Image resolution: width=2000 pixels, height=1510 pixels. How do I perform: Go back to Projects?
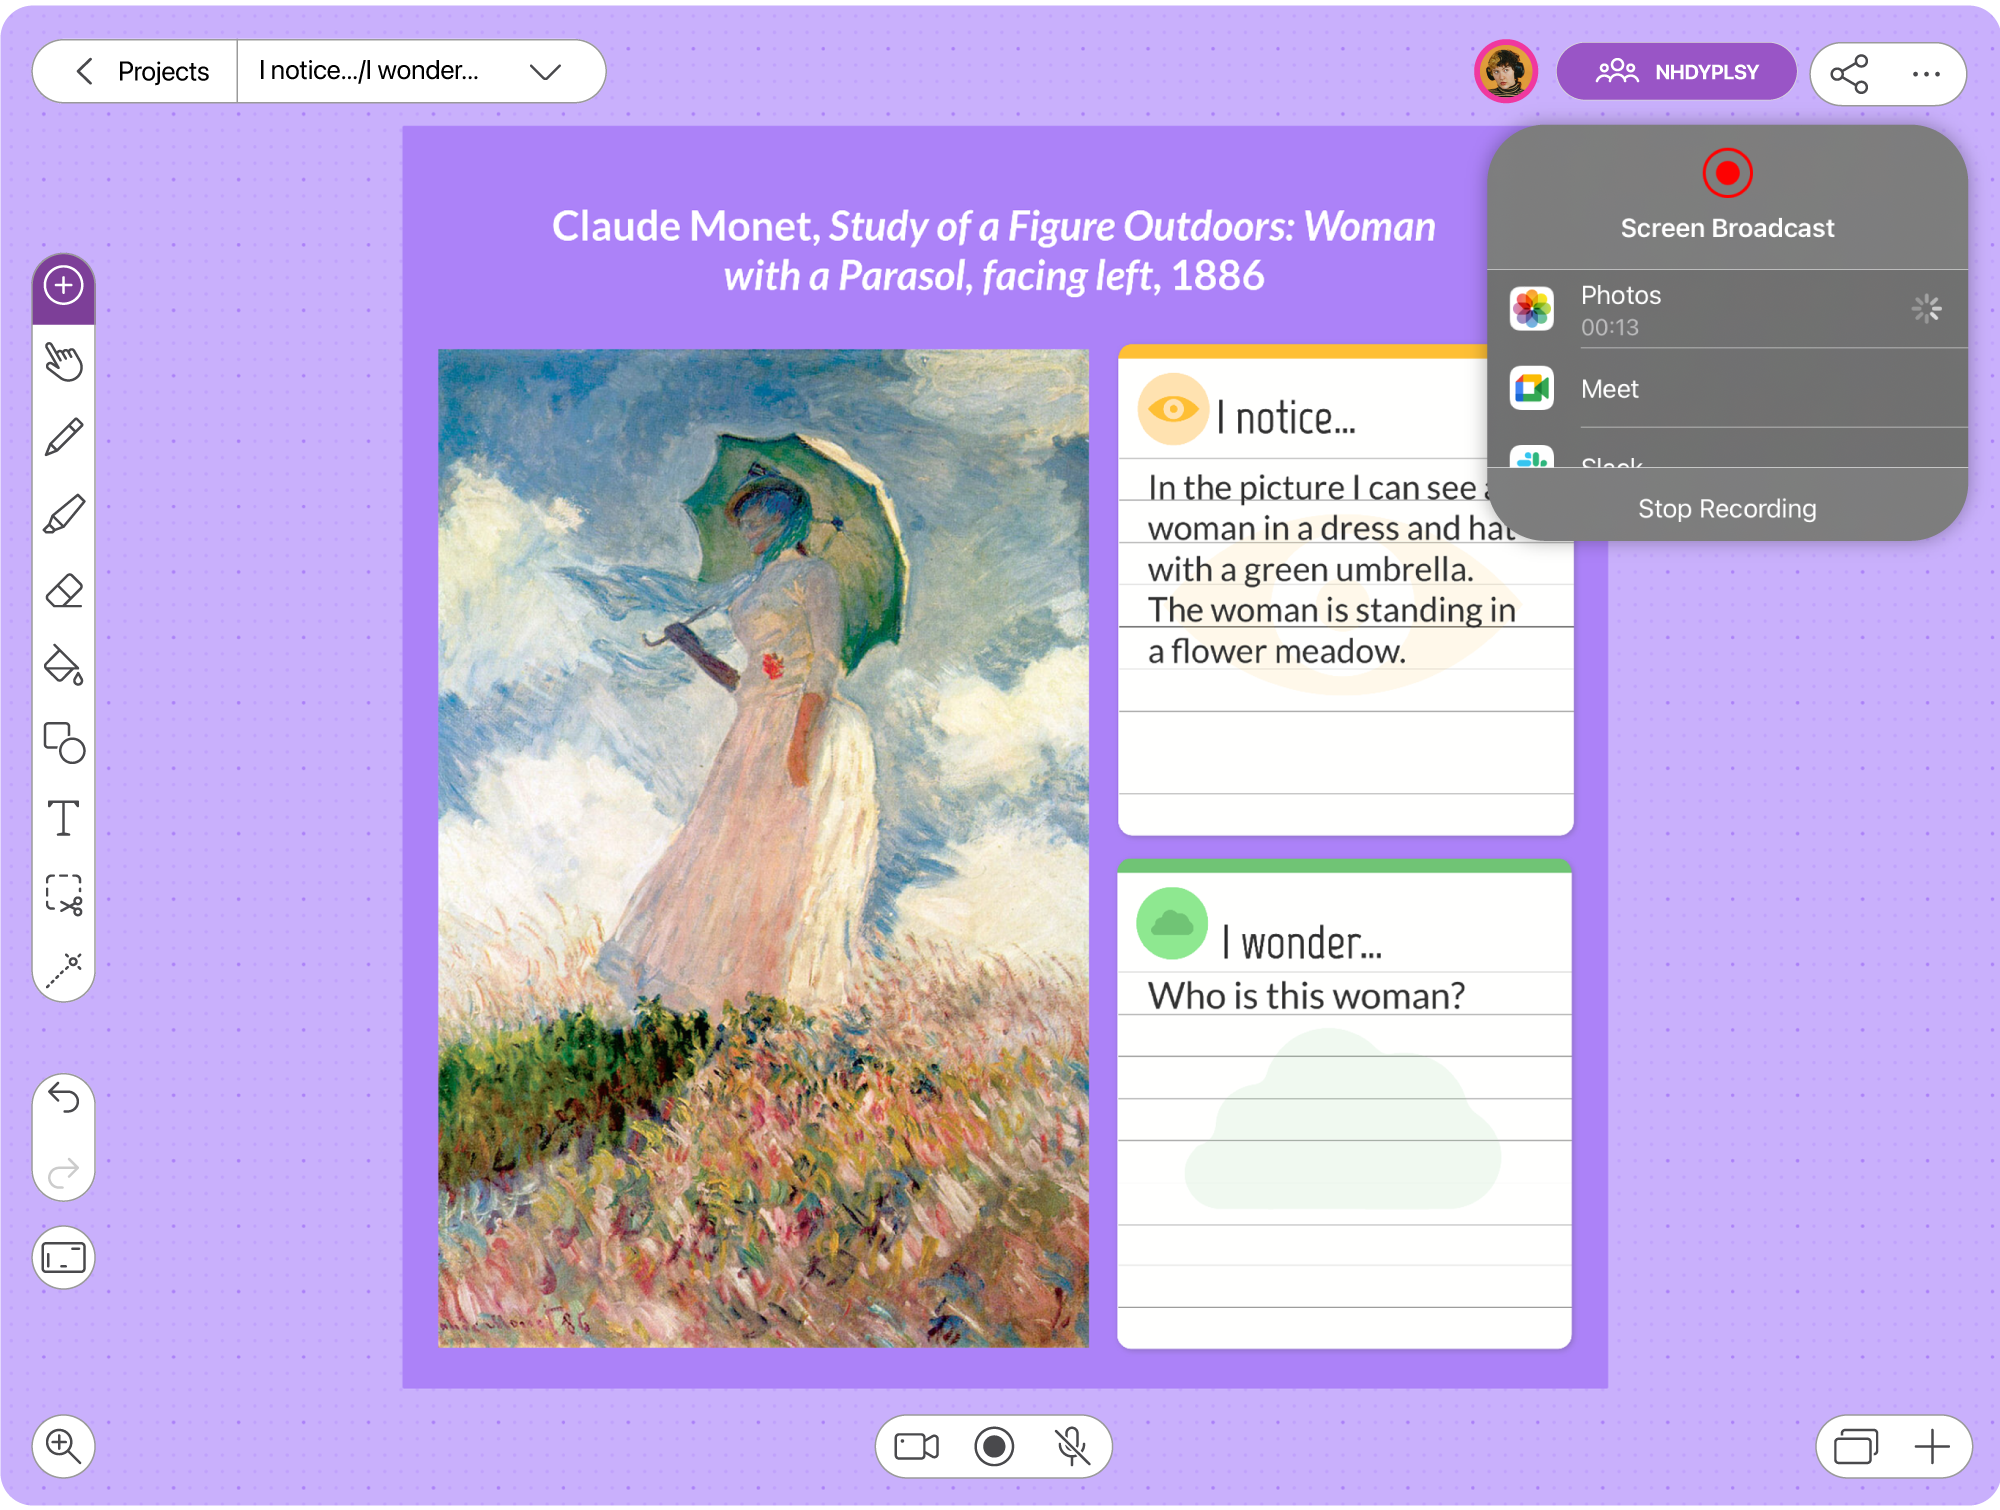coord(142,71)
